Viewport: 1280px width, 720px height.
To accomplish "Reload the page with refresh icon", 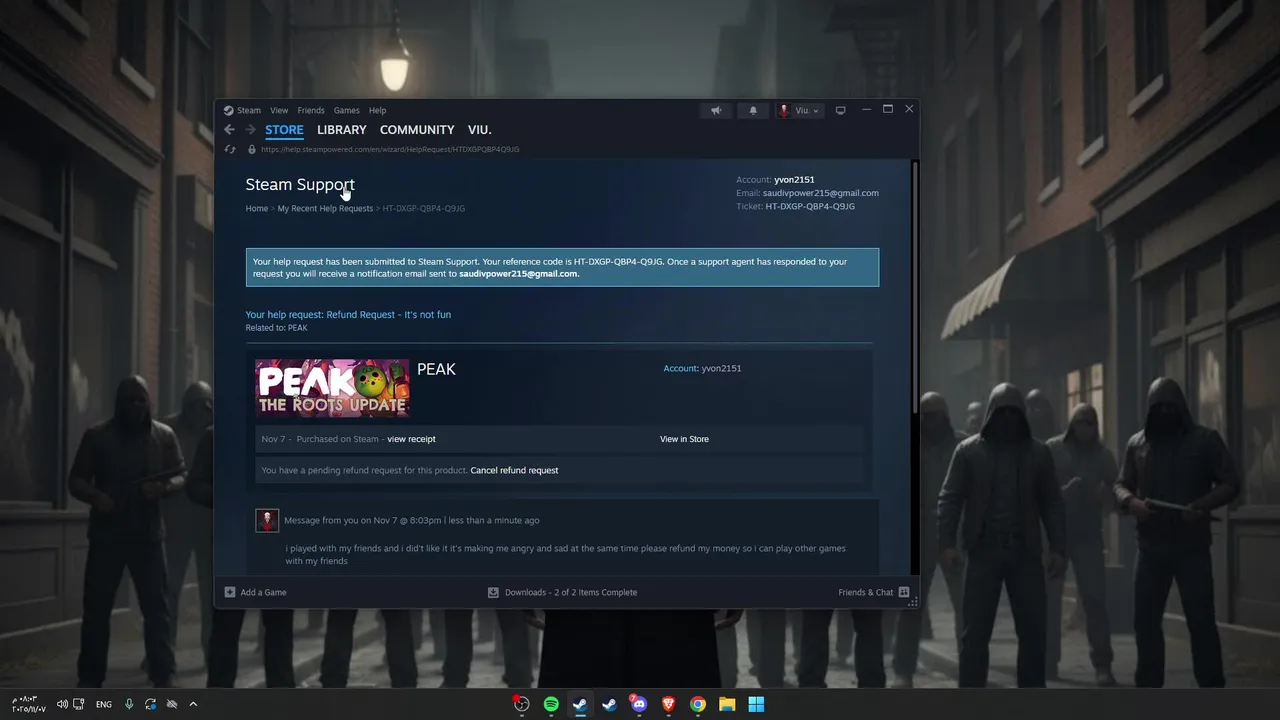I will [230, 149].
